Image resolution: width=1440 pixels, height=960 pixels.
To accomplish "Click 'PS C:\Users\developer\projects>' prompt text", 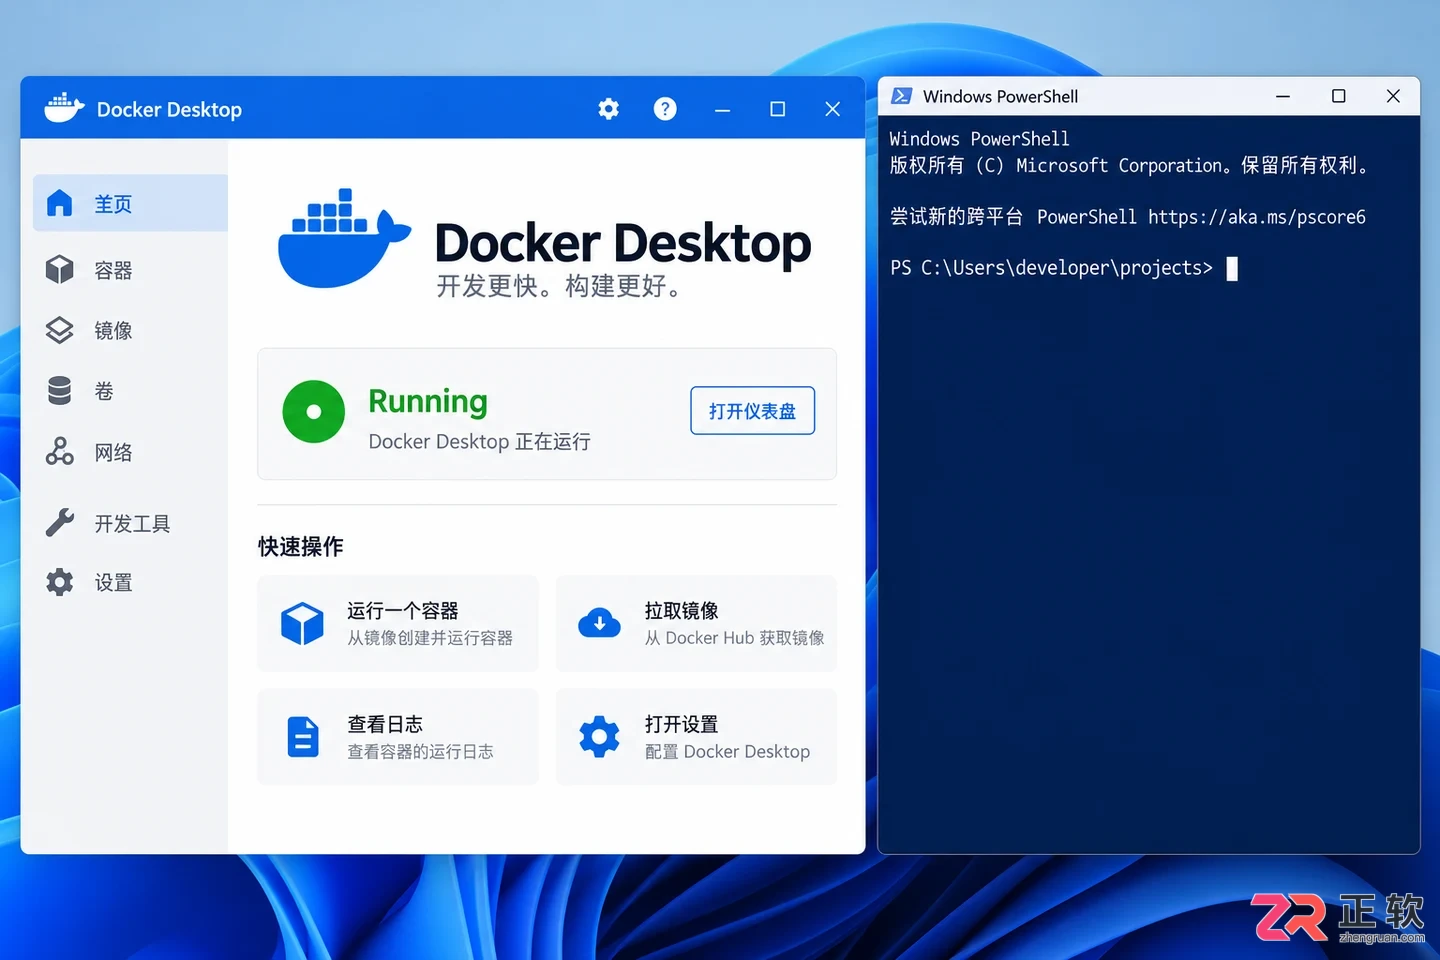I will (x=1051, y=268).
